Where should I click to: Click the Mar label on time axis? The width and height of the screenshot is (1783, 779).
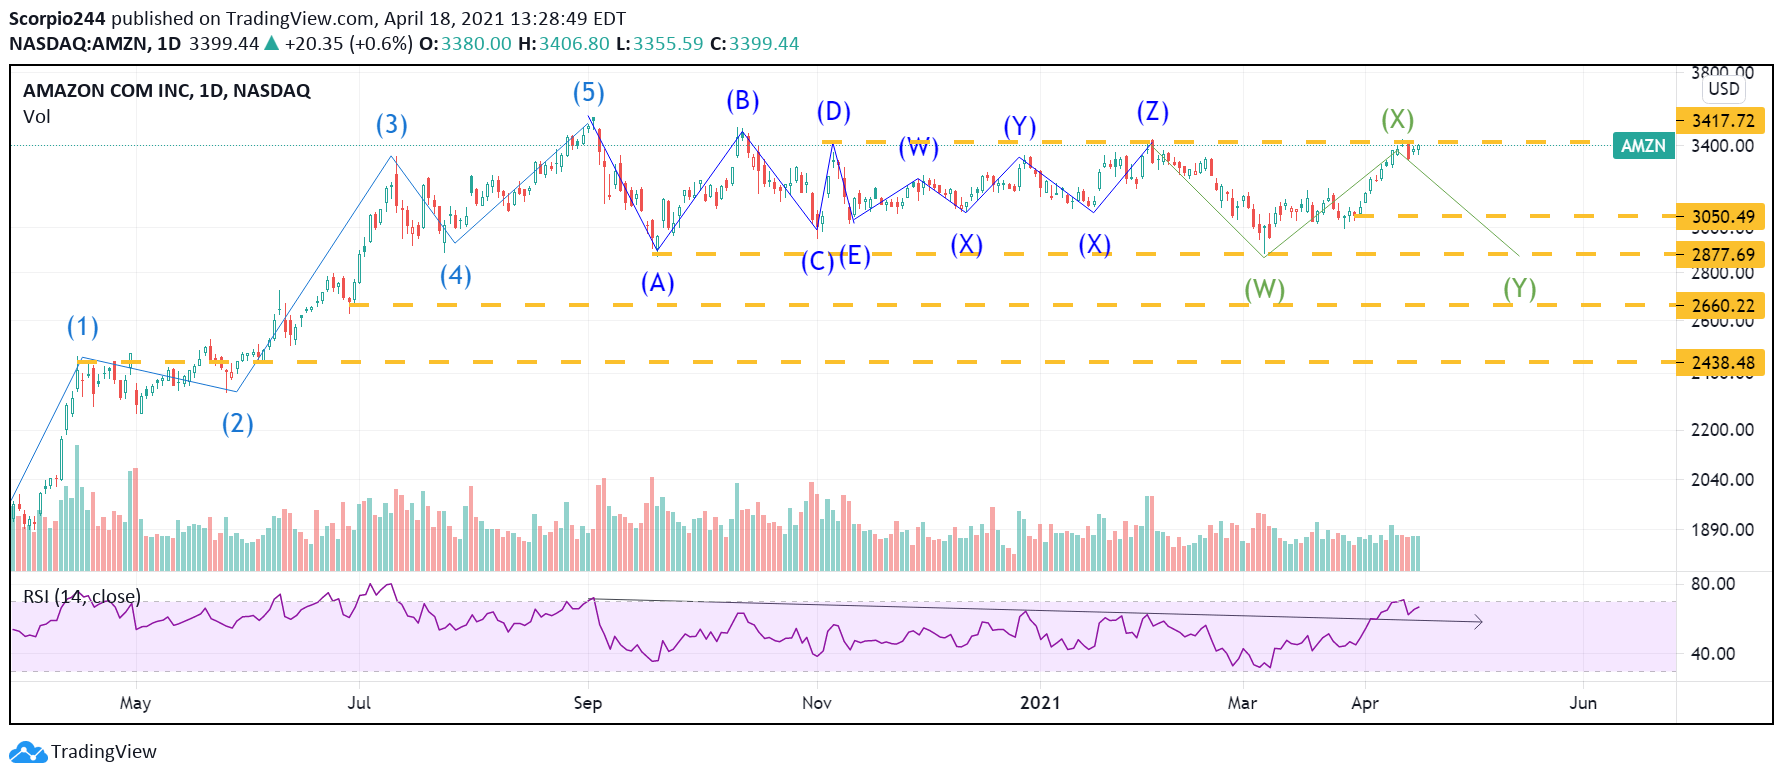[1243, 703]
